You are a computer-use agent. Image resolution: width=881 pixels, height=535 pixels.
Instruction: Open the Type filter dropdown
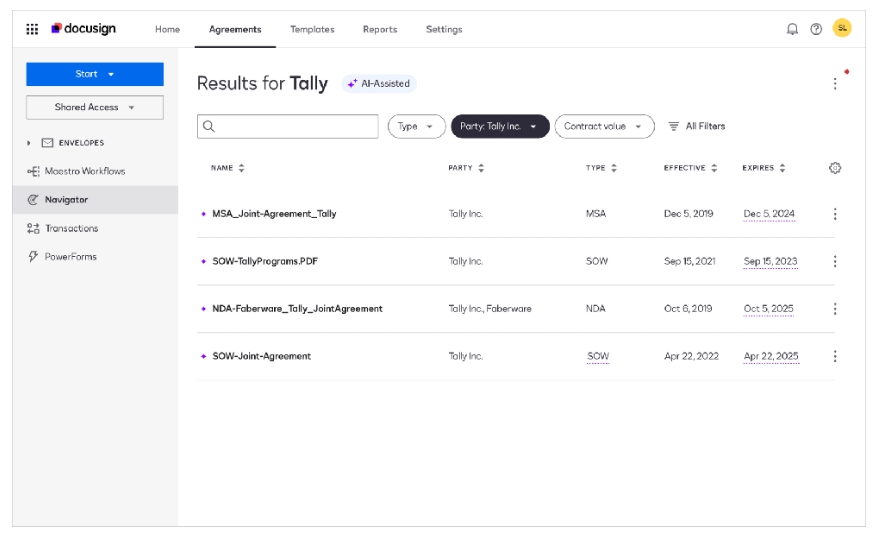click(416, 126)
